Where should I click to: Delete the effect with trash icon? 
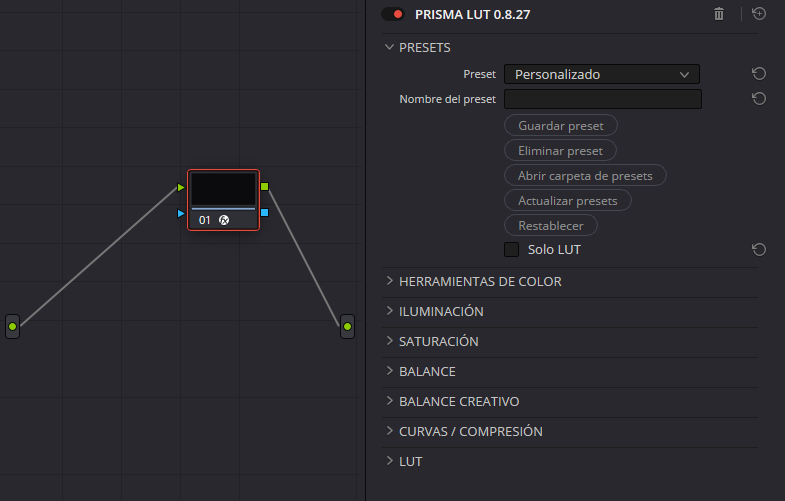tap(719, 14)
